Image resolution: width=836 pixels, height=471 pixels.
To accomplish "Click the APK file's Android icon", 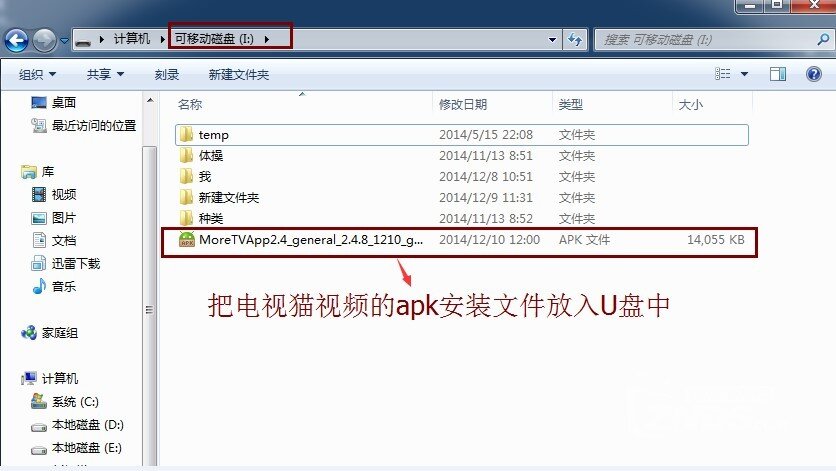I will (187, 240).
